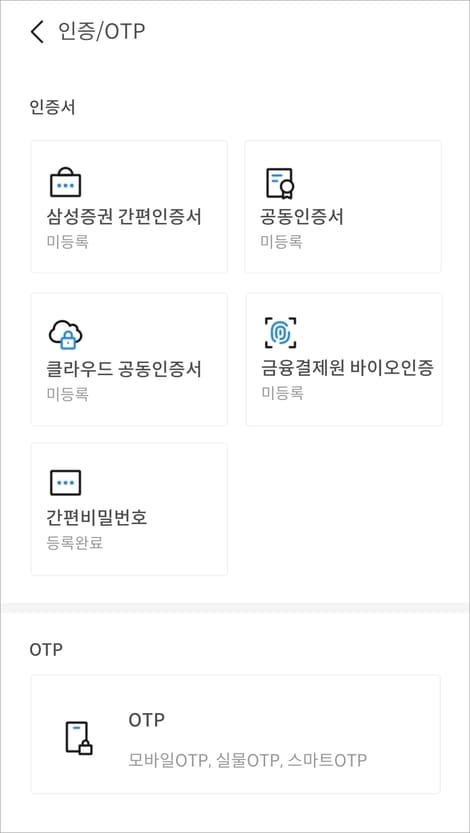Tap the 클라우드 공동인증서 cloud lock icon
The width and height of the screenshot is (470, 833).
(65, 334)
